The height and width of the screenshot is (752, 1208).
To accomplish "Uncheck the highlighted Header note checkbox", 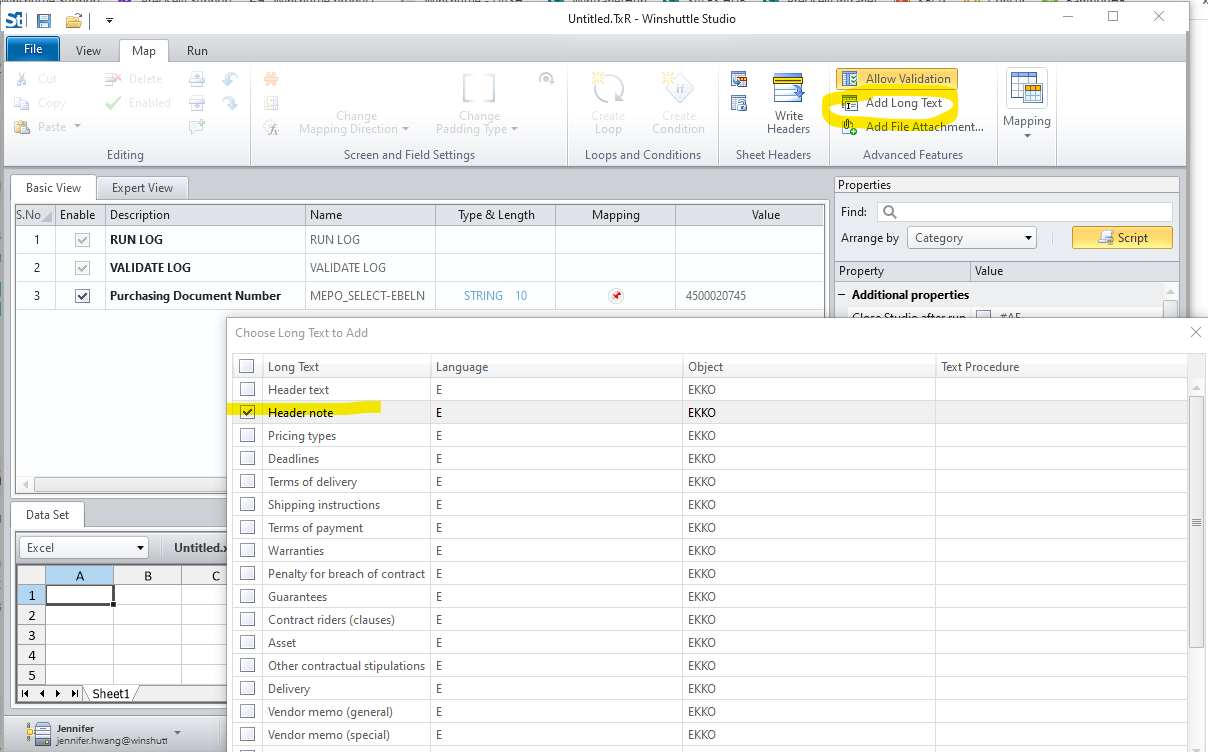I will pos(247,412).
